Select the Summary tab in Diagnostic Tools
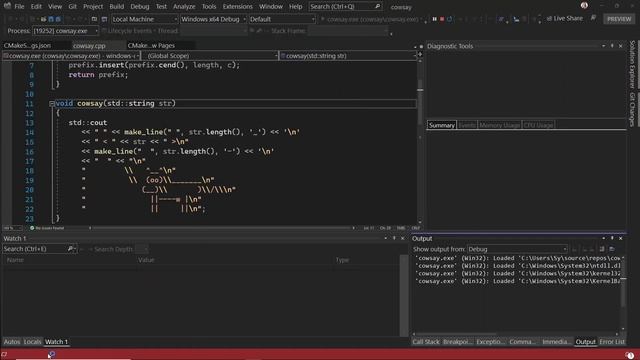Screen dimensions: 640x360 442,125
